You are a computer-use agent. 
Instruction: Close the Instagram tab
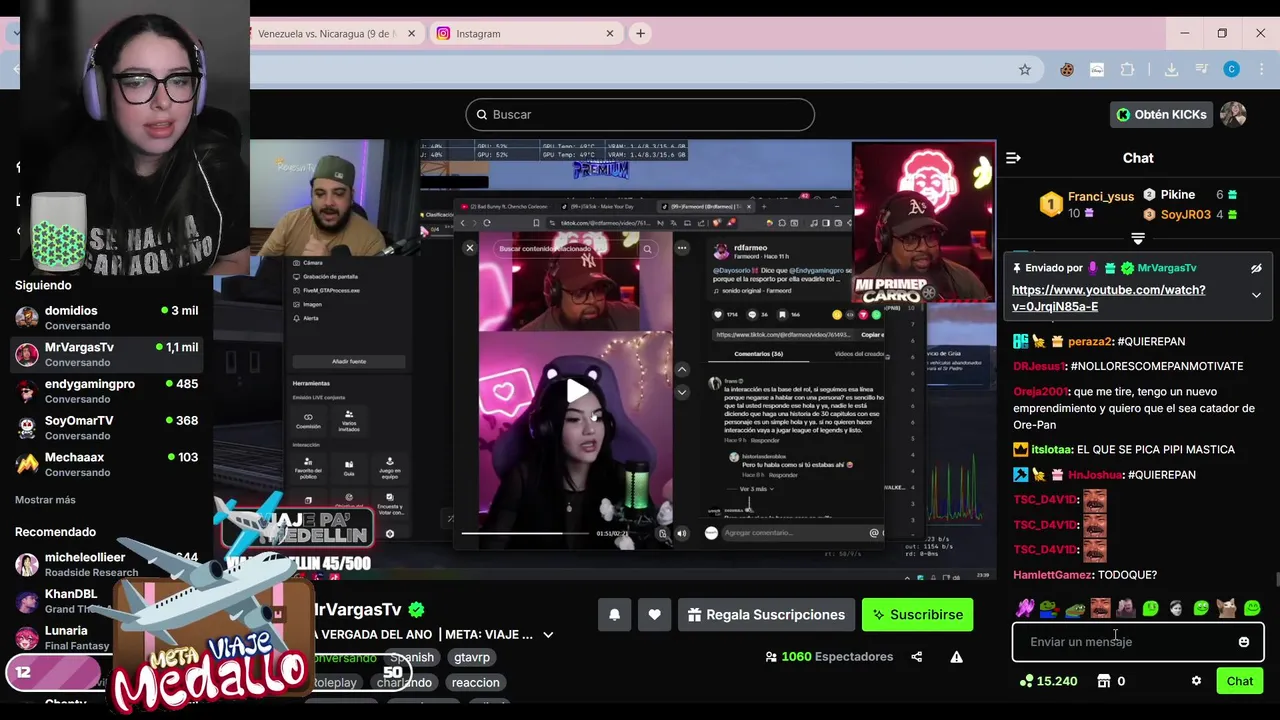click(x=610, y=33)
